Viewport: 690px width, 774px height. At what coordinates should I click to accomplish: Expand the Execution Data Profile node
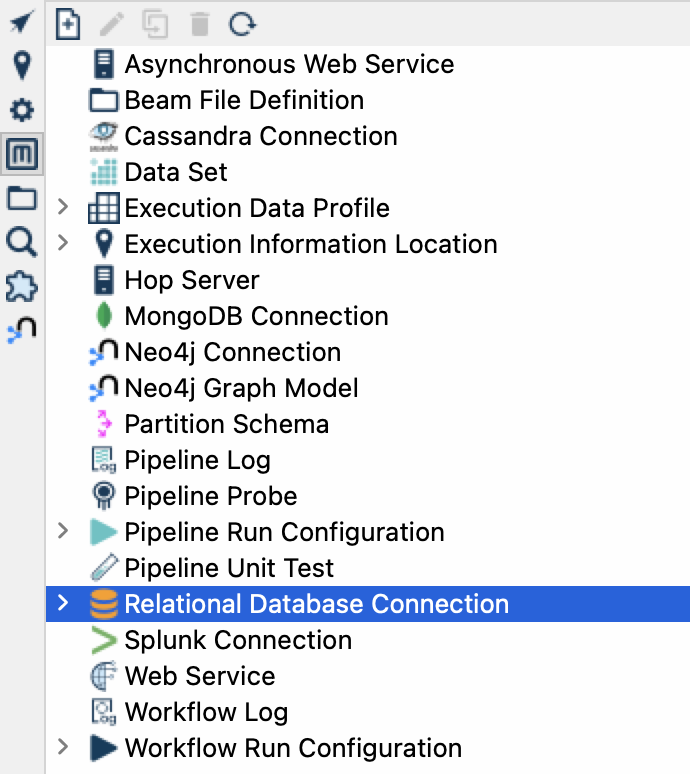pos(63,207)
